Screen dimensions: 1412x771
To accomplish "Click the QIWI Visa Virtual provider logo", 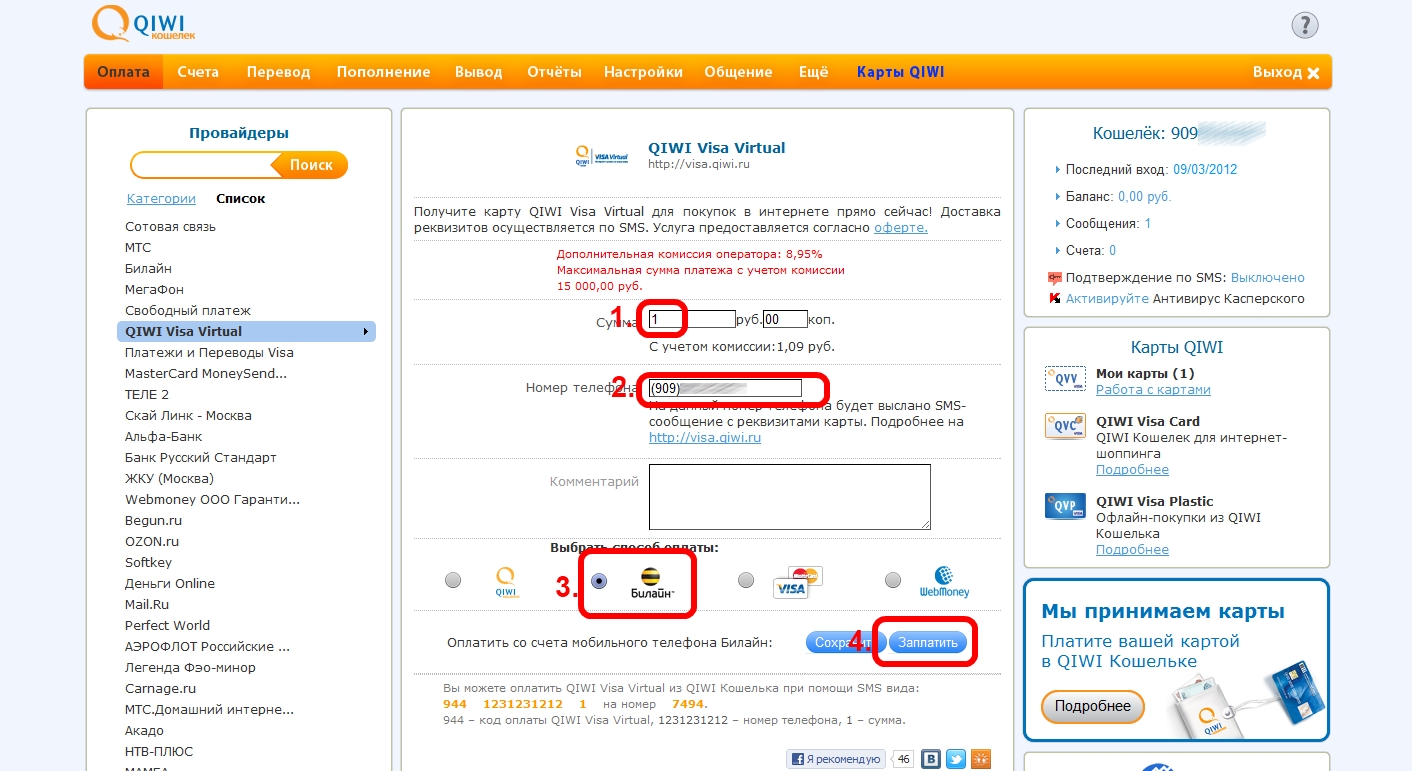I will [602, 156].
